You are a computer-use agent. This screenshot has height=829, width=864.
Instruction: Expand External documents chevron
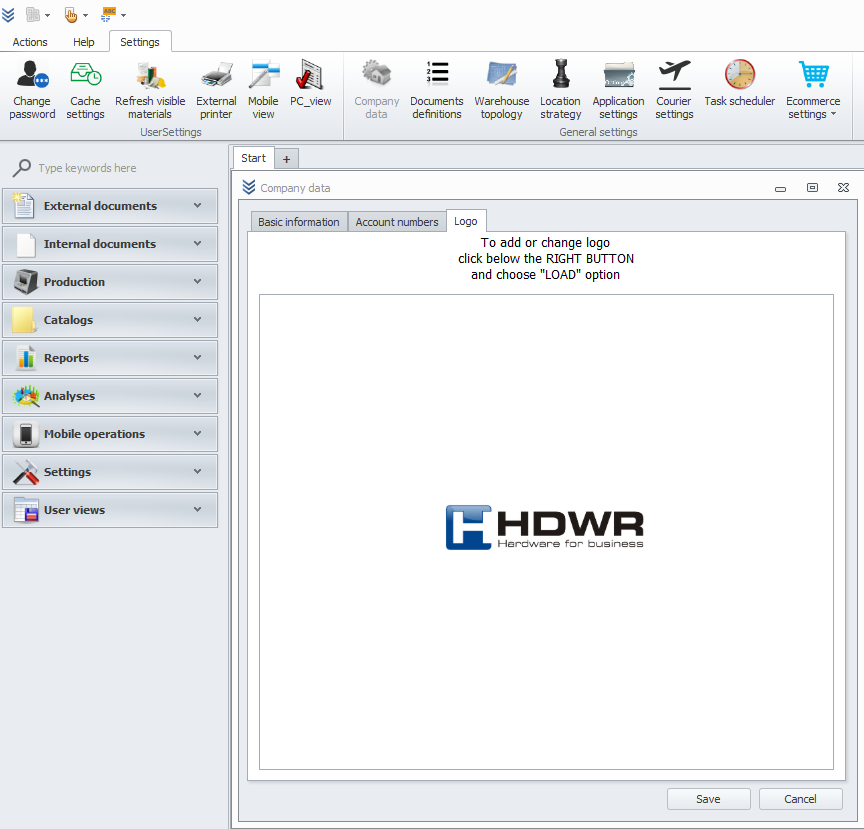pyautogui.click(x=197, y=206)
